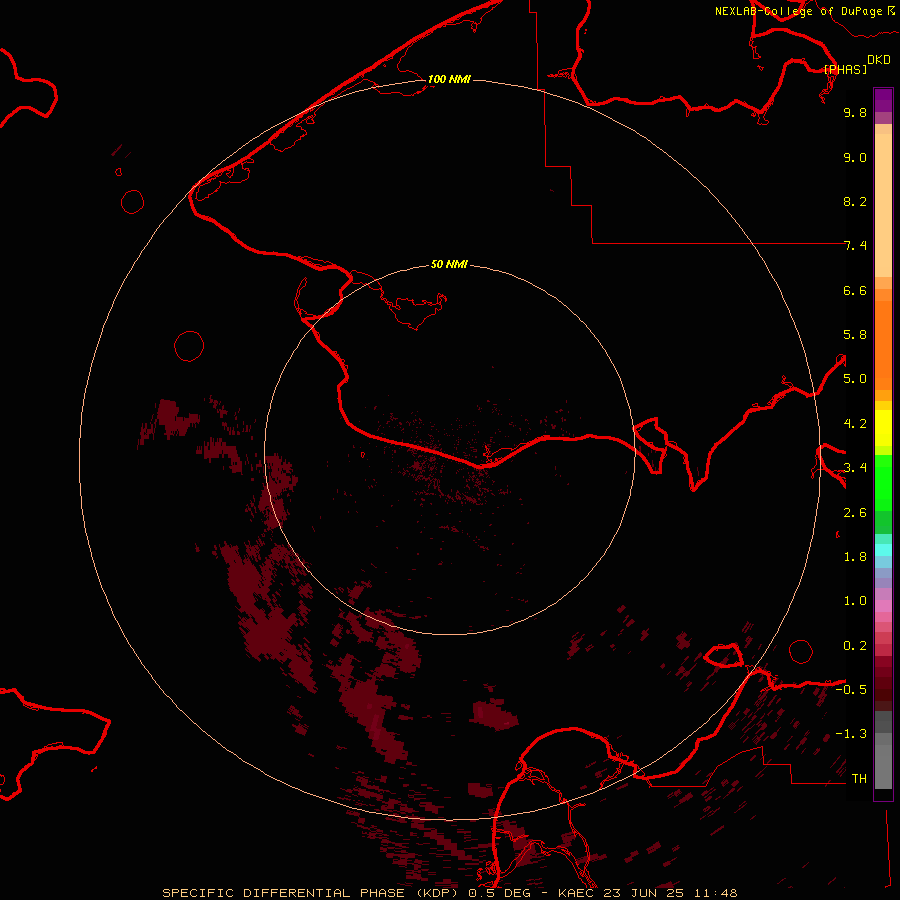Screen dimensions: 900x900
Task: Click the product title caption at the bottom
Action: 449,893
